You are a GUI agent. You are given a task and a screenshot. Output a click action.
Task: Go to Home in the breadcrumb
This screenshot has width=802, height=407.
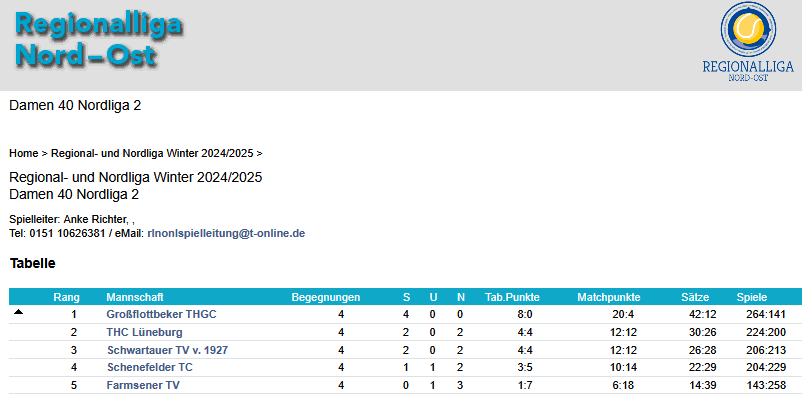[23, 154]
